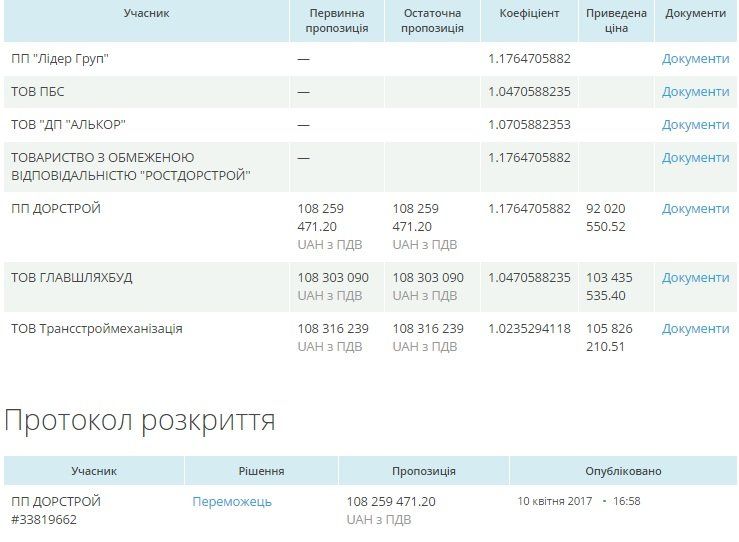Click the Приведена ціна column header
This screenshot has height=542, width=739.
(x=616, y=21)
